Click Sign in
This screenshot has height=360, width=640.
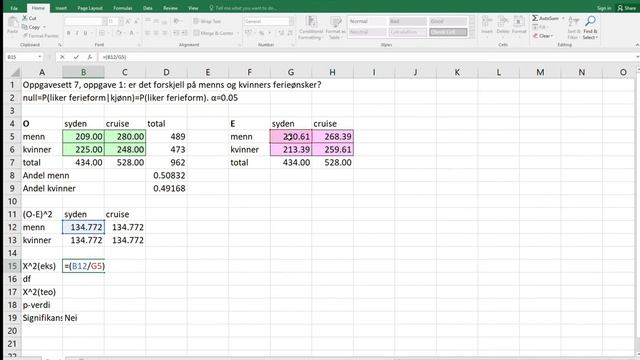tap(604, 8)
